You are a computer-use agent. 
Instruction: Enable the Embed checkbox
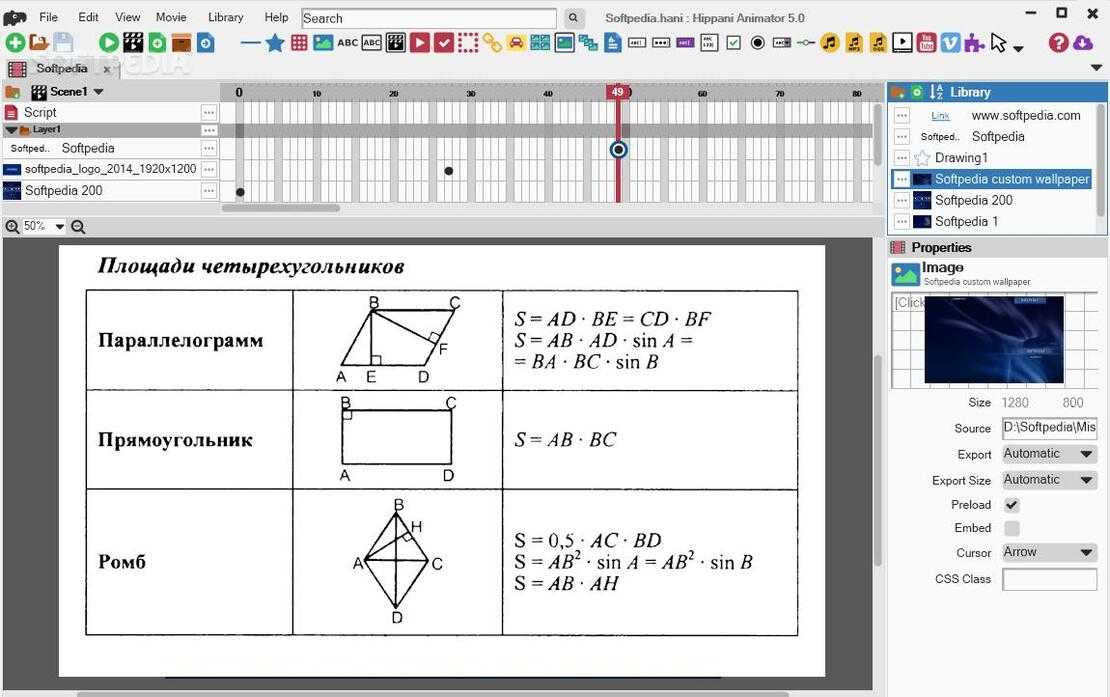tap(1012, 528)
